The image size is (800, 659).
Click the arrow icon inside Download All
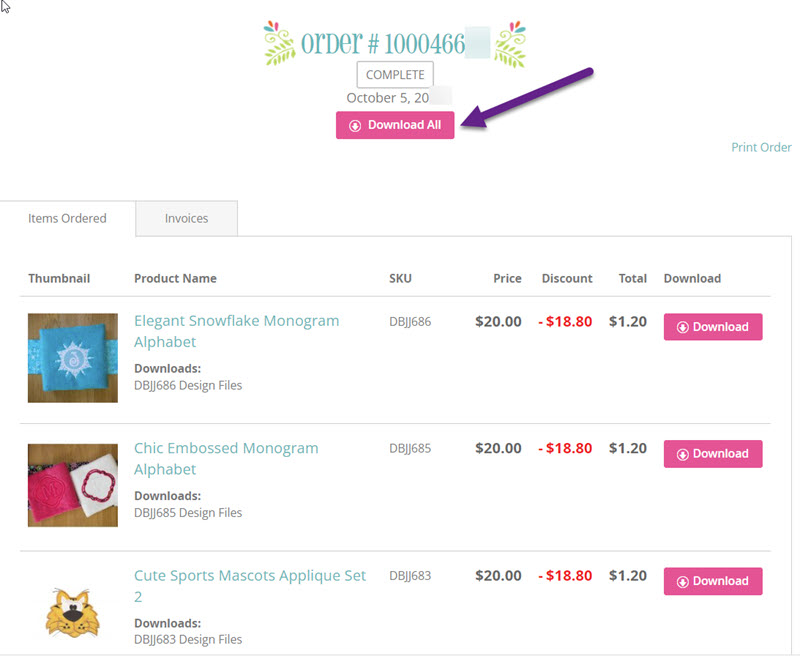(355, 125)
